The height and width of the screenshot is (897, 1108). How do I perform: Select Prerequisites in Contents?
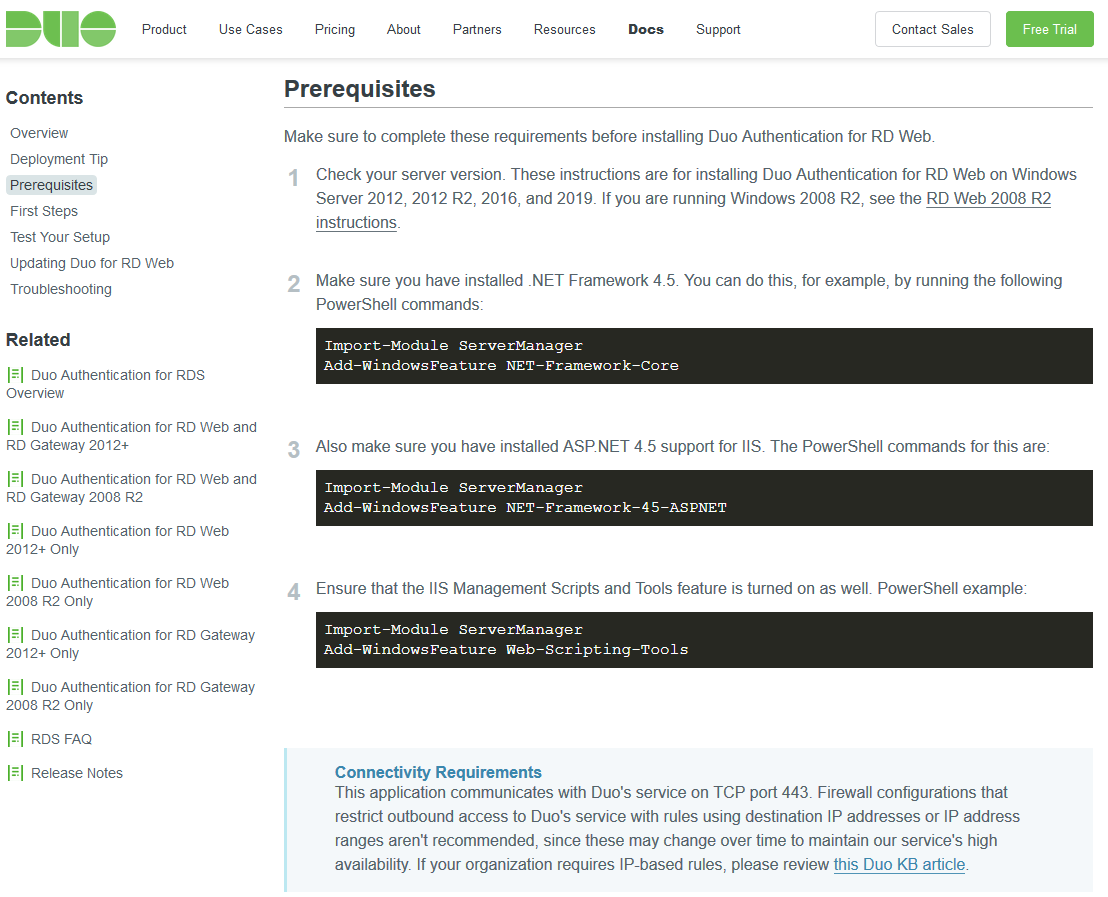(x=51, y=185)
